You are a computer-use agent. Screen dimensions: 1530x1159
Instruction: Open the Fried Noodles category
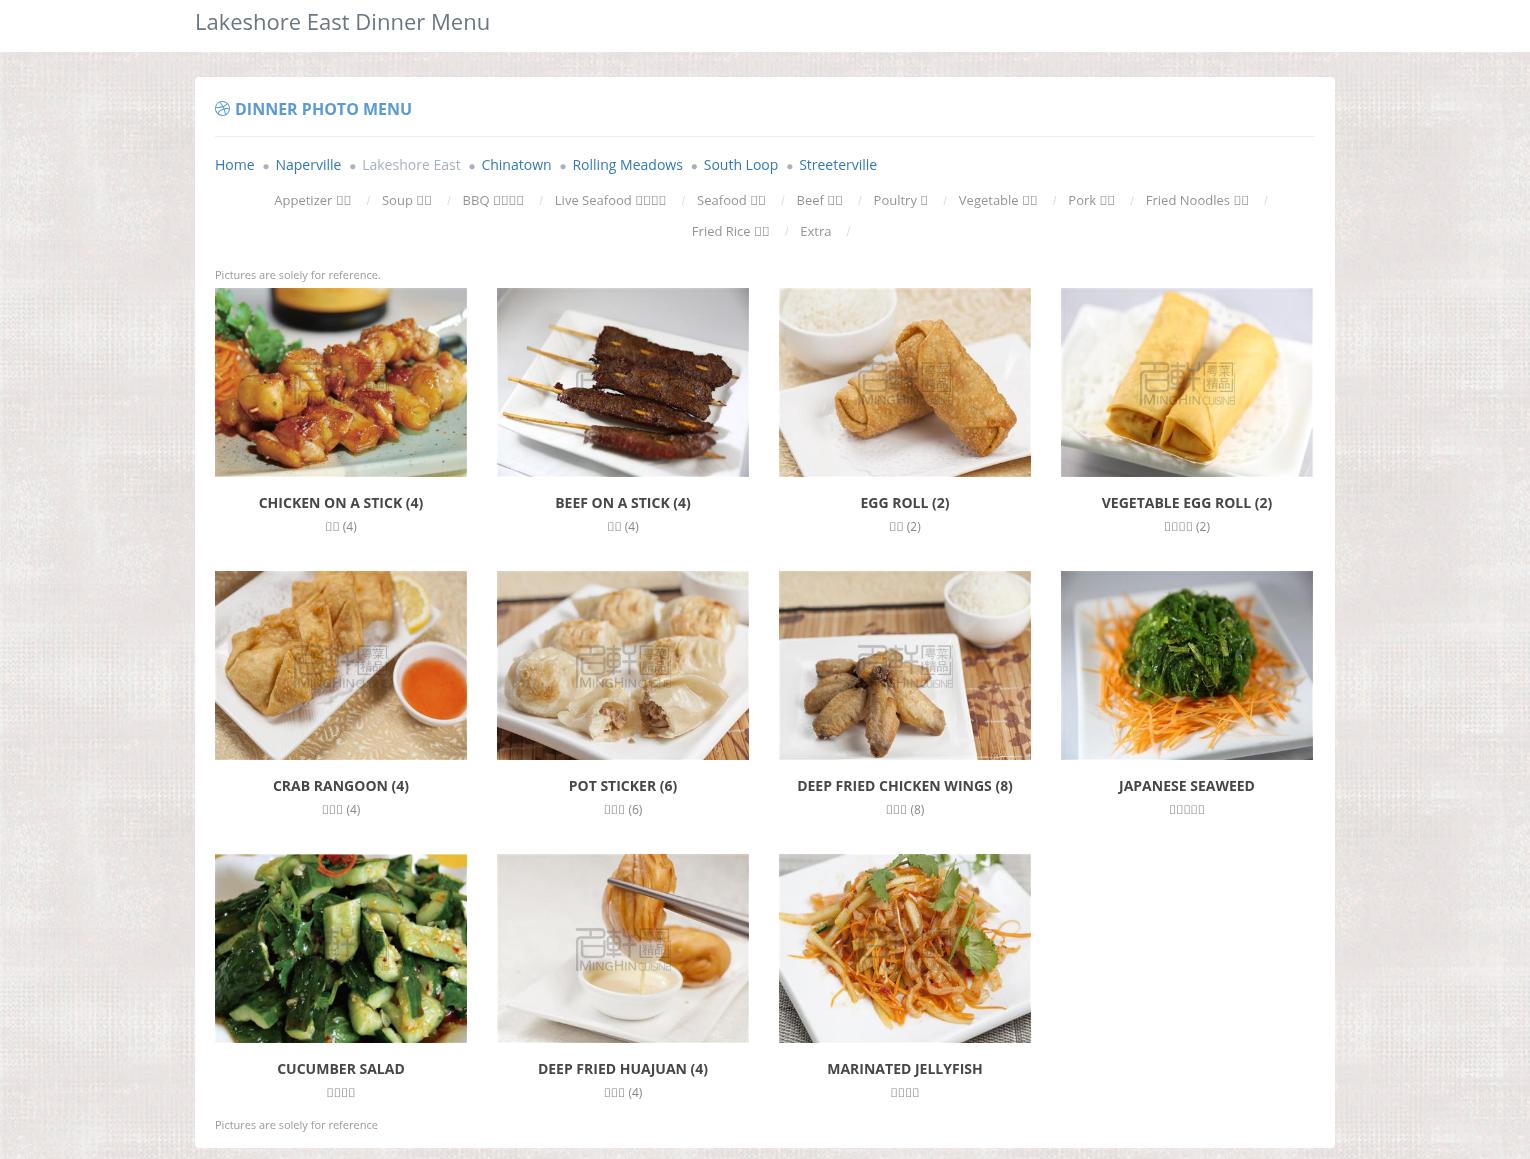(x=1197, y=200)
